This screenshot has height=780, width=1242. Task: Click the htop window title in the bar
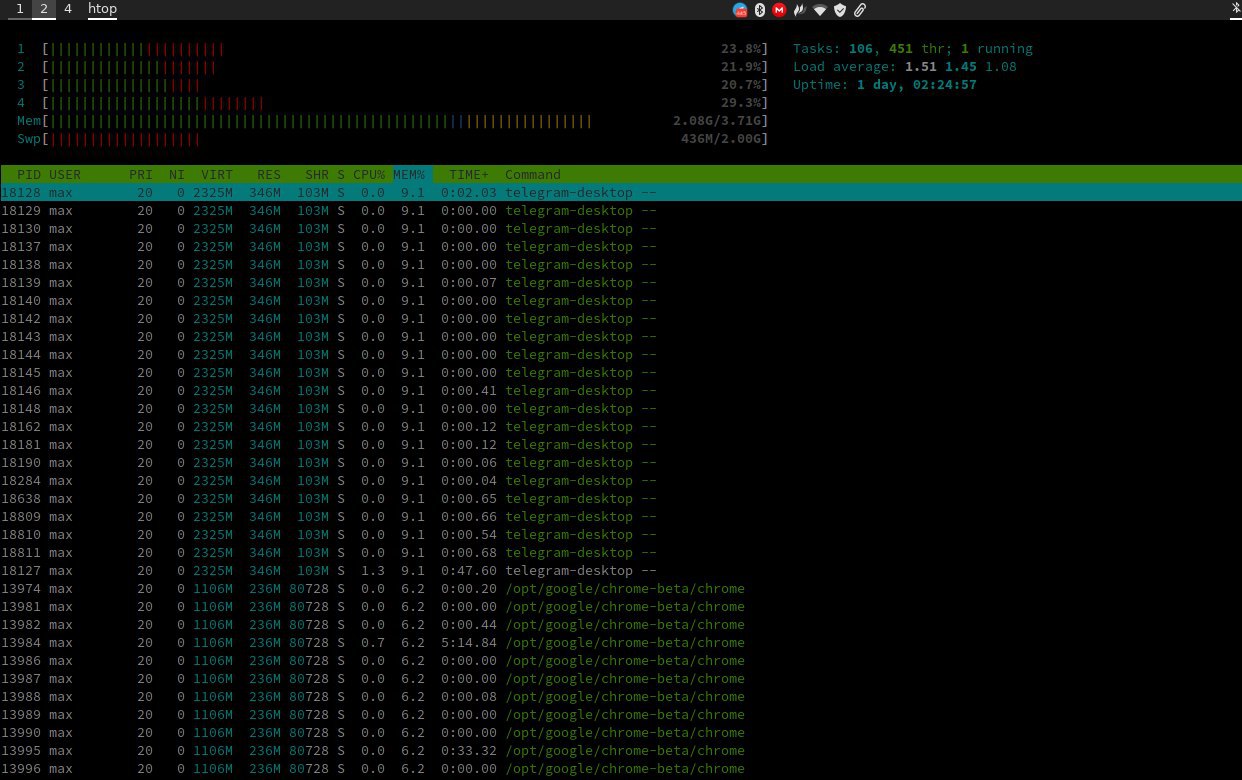click(102, 9)
